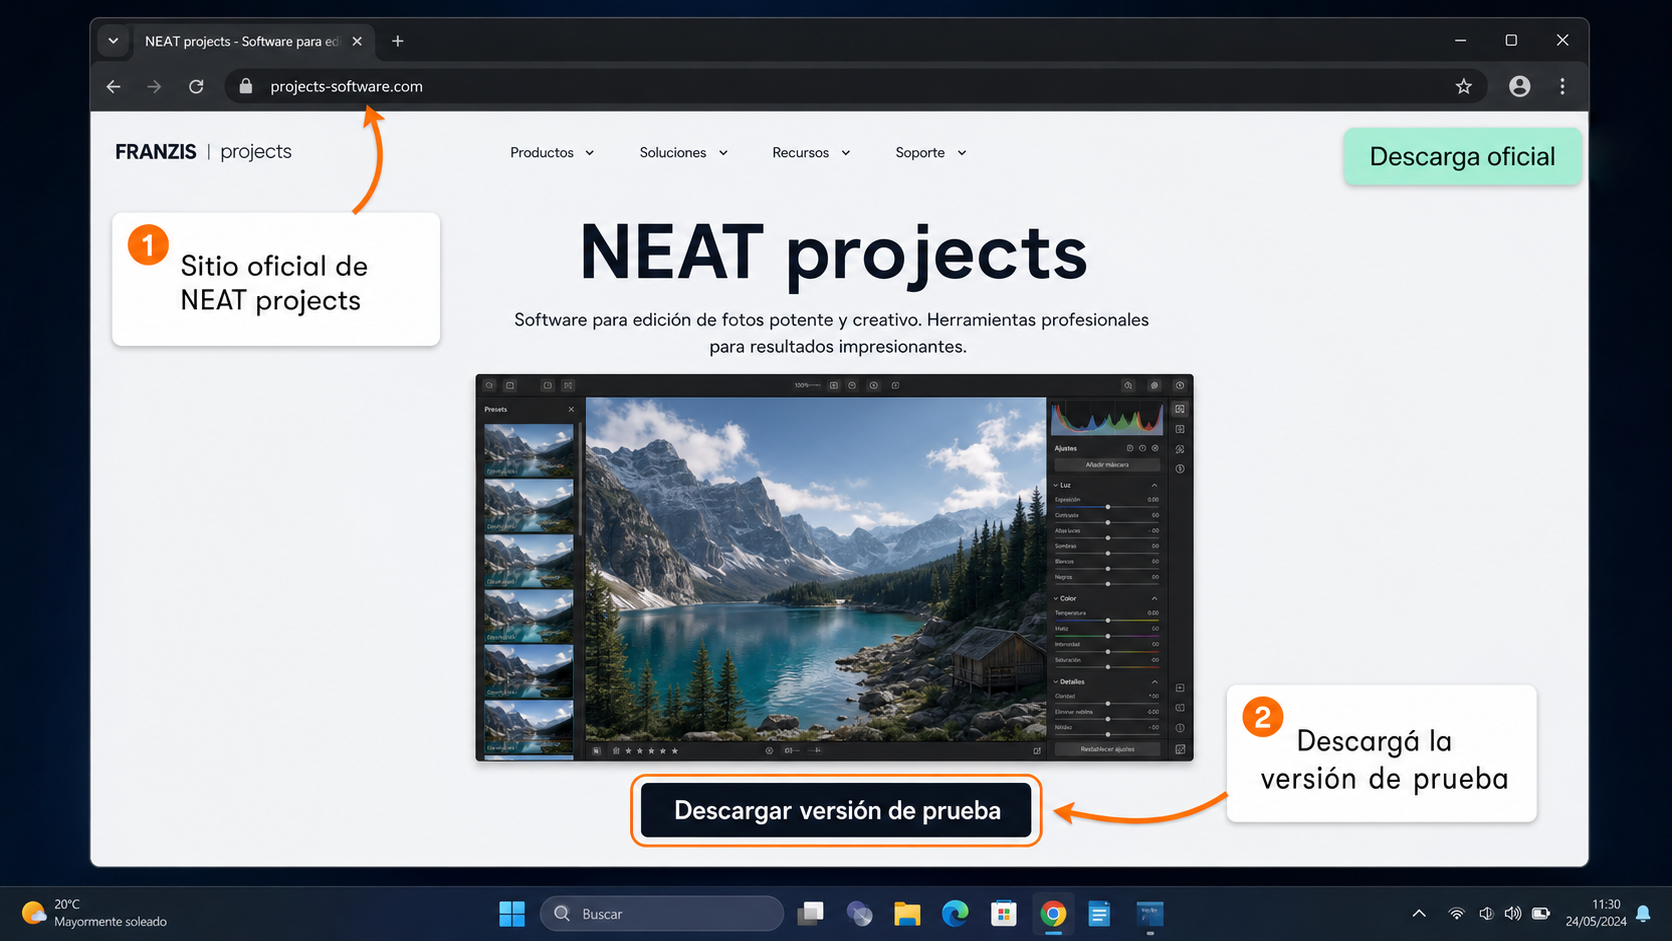
Task: Click the Temperatura slider in preview
Action: click(1107, 620)
